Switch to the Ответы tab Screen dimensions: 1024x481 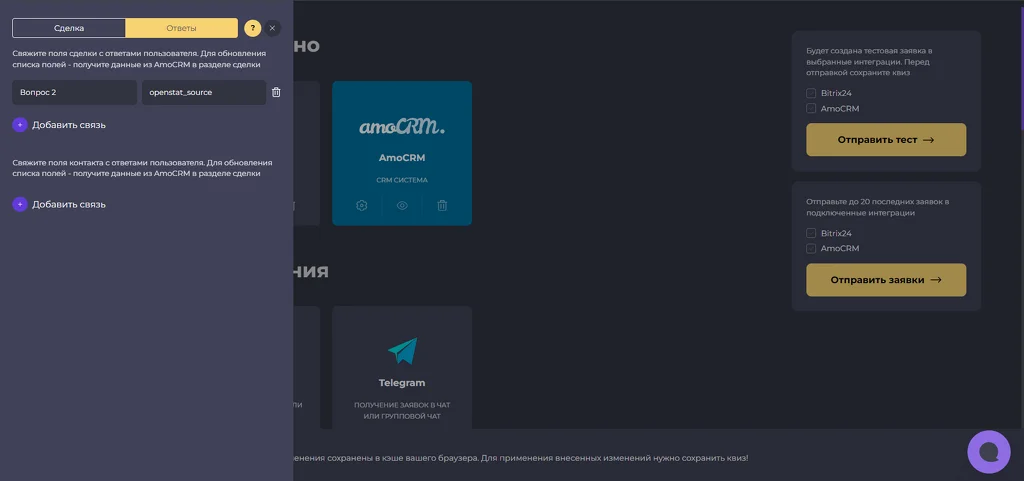point(182,28)
